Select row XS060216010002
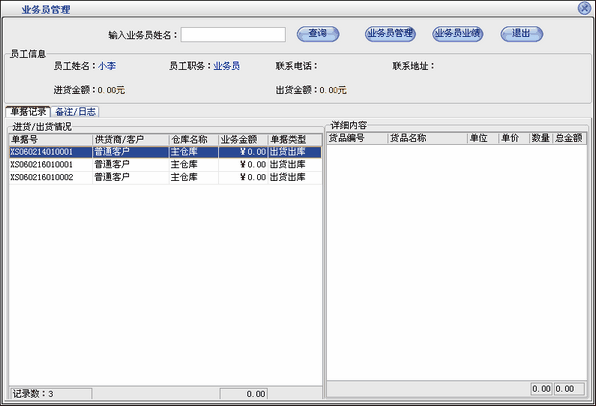The image size is (596, 406). coord(165,177)
